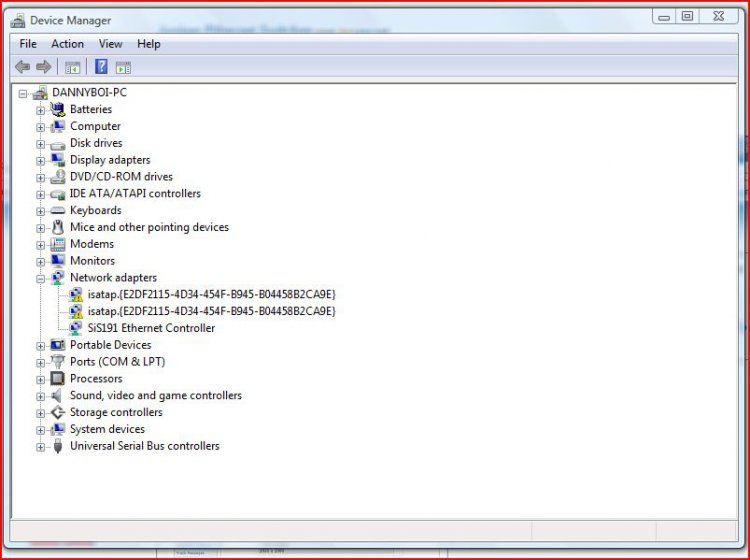Image resolution: width=750 pixels, height=560 pixels.
Task: Select the Display adapters label
Action: [x=110, y=160]
